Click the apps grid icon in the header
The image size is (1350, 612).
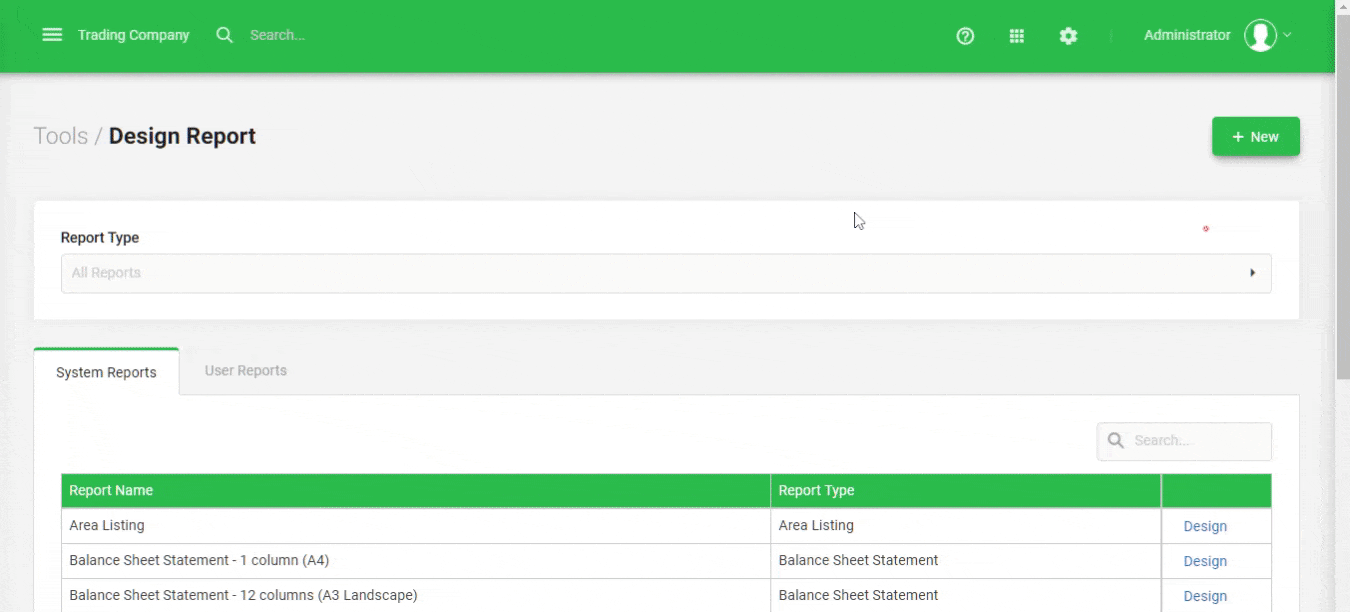pyautogui.click(x=1016, y=36)
